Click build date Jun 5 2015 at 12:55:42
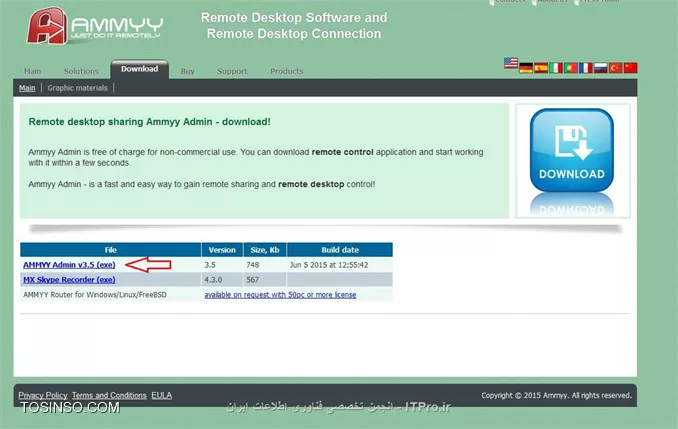678x429 pixels. tap(329, 265)
